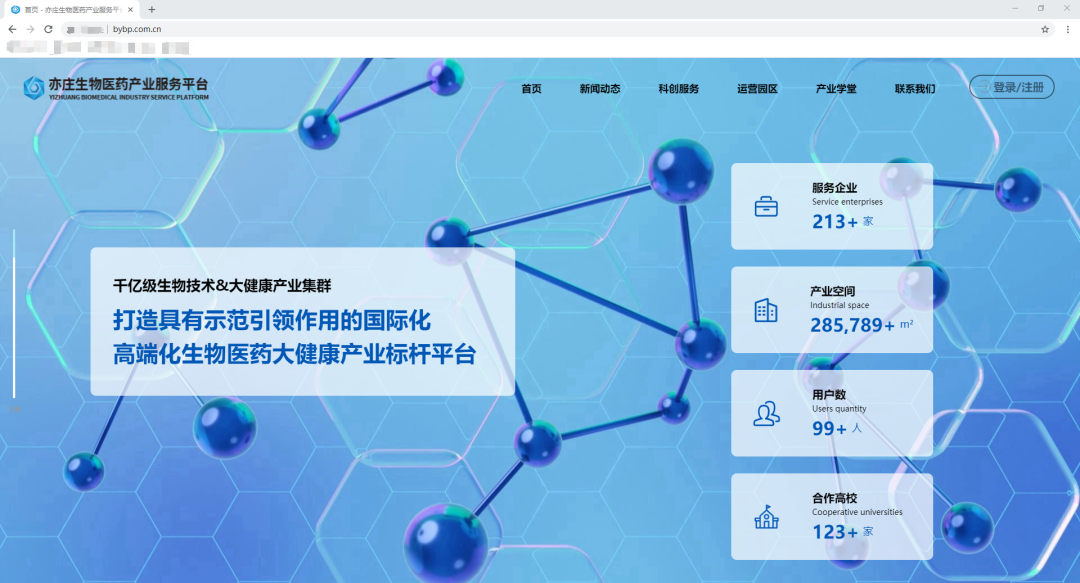Image resolution: width=1080 pixels, height=583 pixels.
Task: Click the building icon on 产业空间 card
Action: [x=766, y=310]
